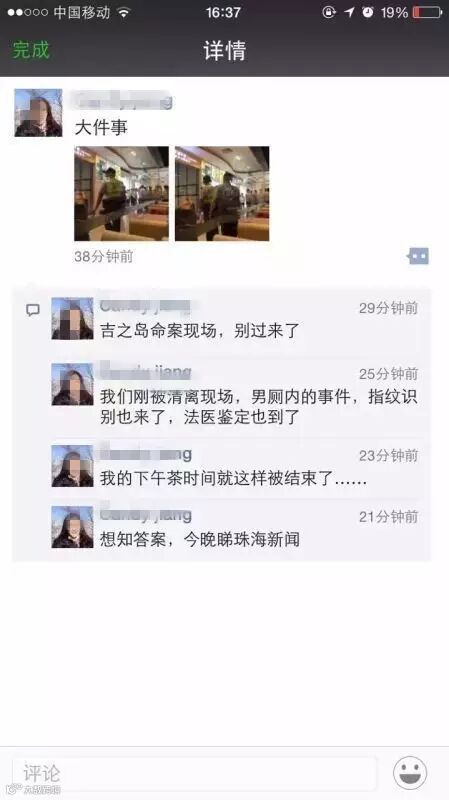Tap the battery indicator in status bar
Screen dimensions: 449x800
click(x=427, y=12)
